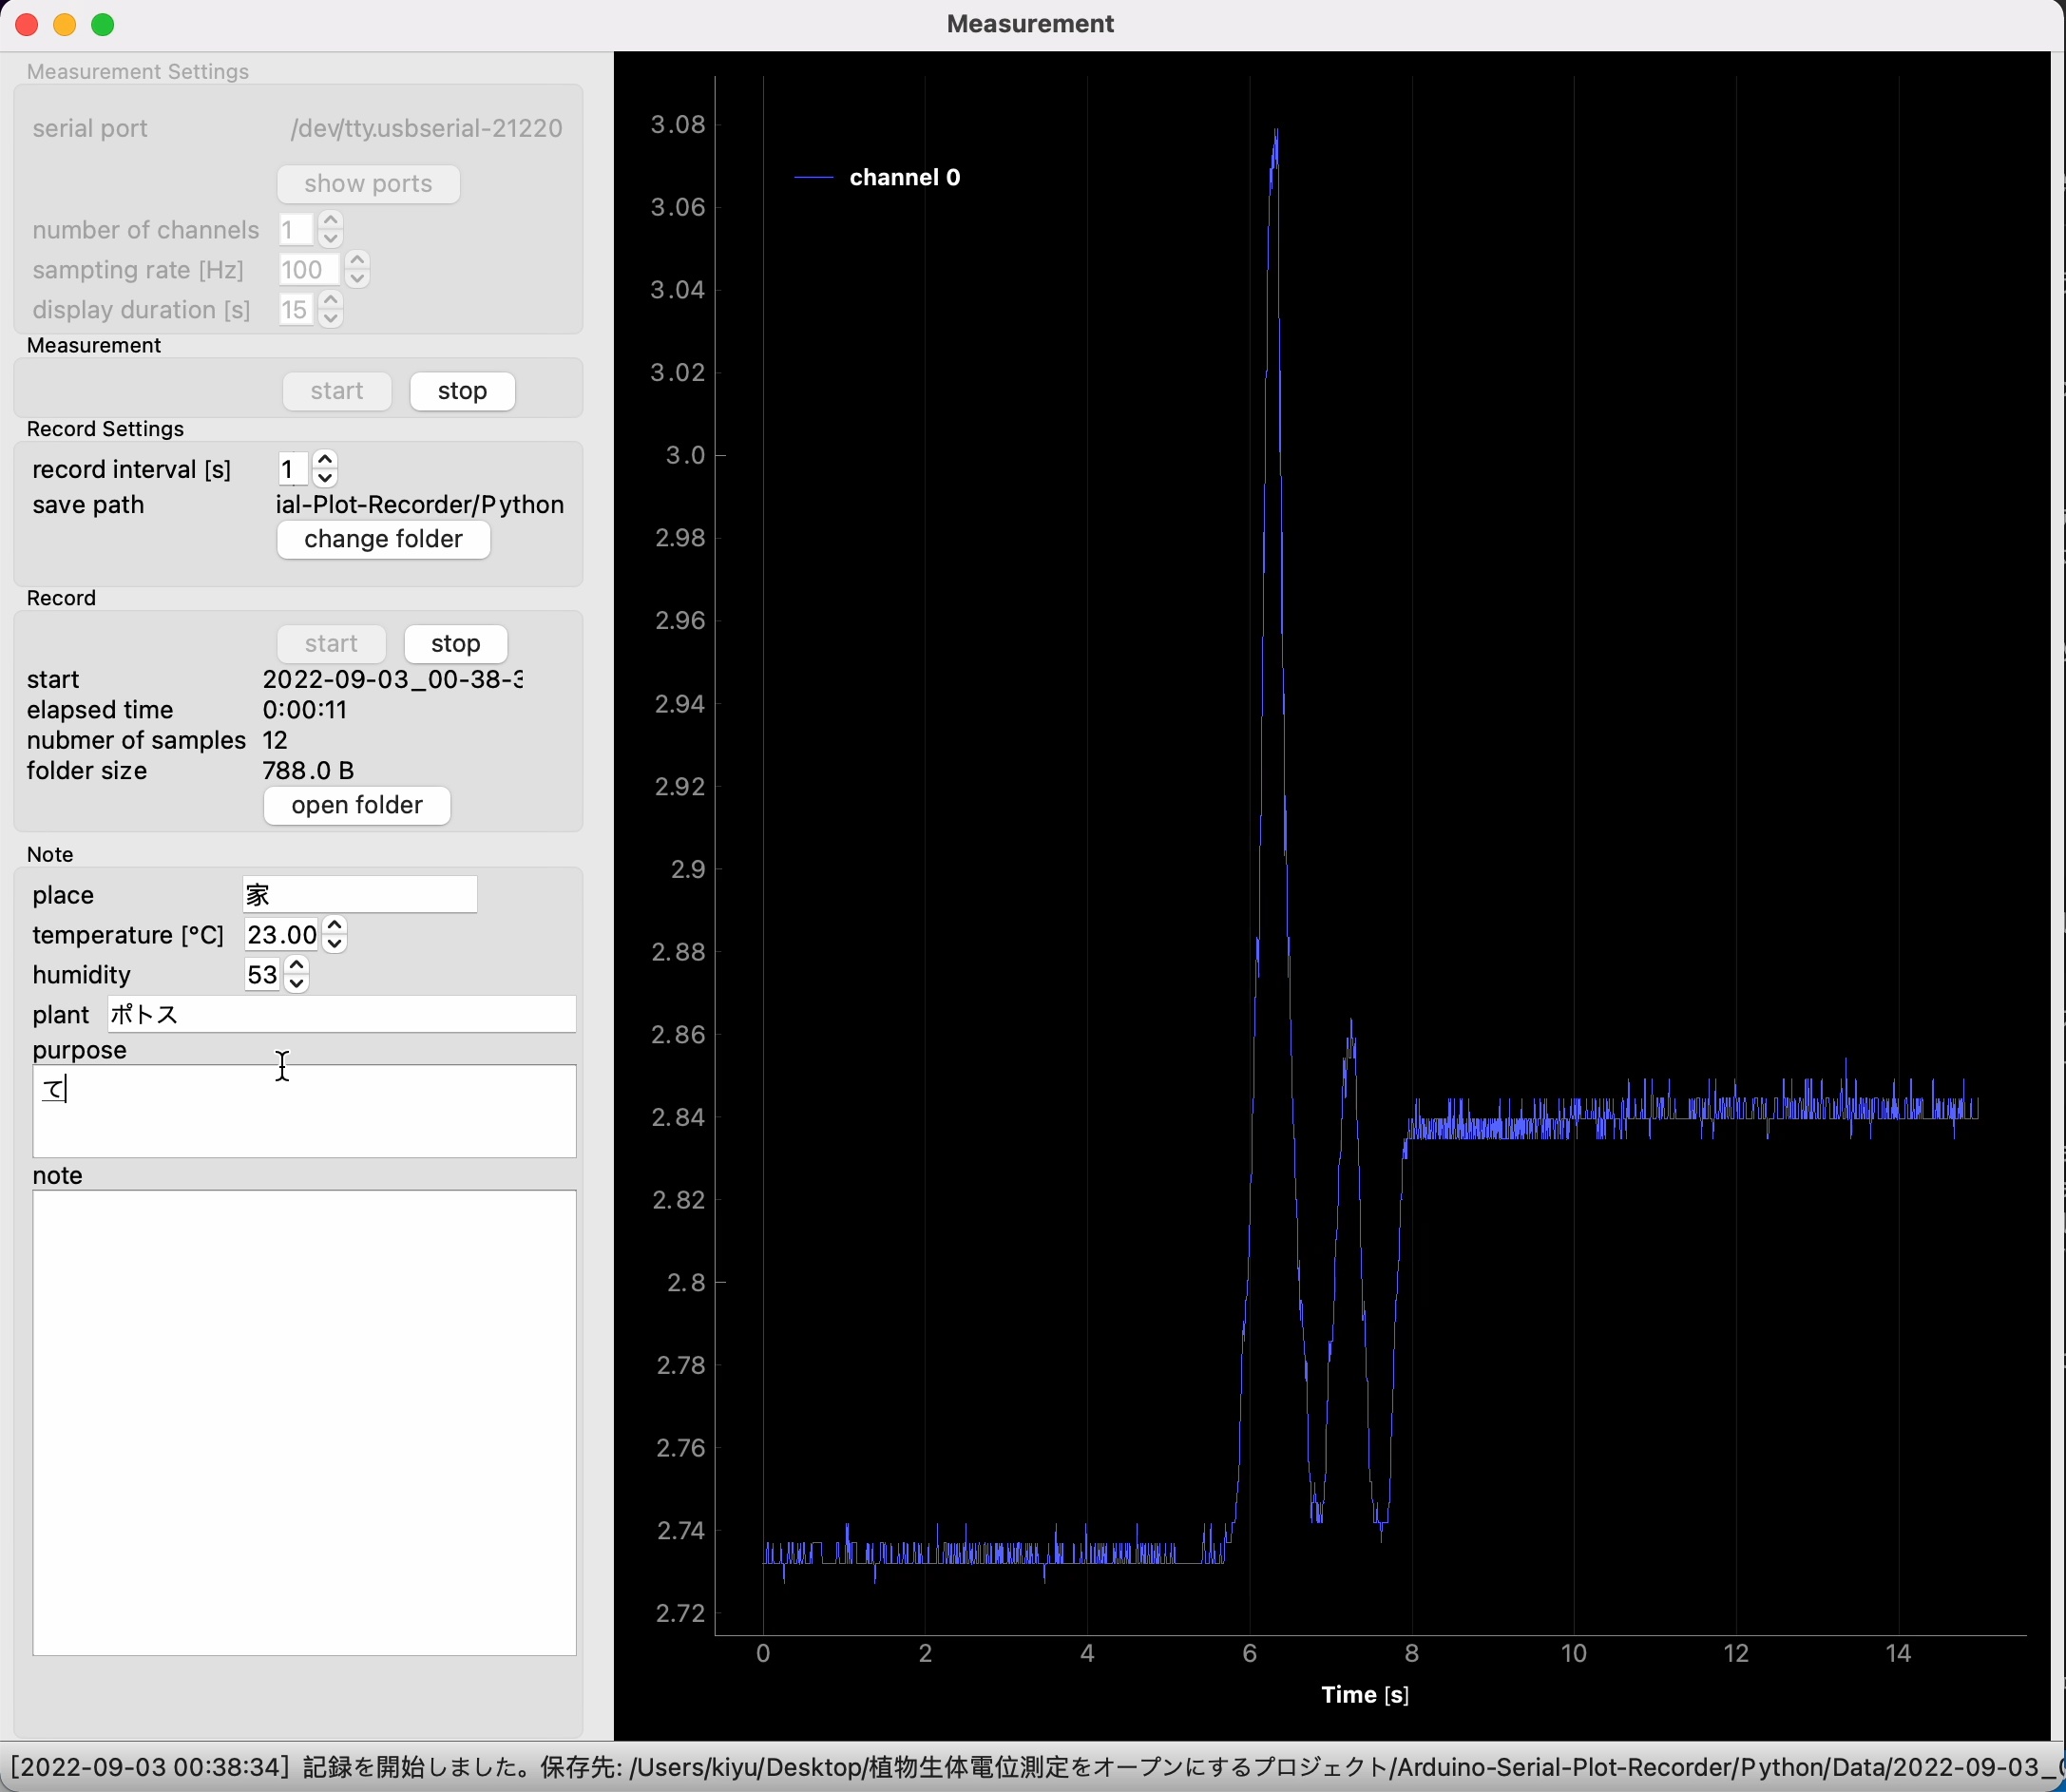This screenshot has height=1792, width=2066.
Task: Click the change folder button
Action: click(x=383, y=540)
